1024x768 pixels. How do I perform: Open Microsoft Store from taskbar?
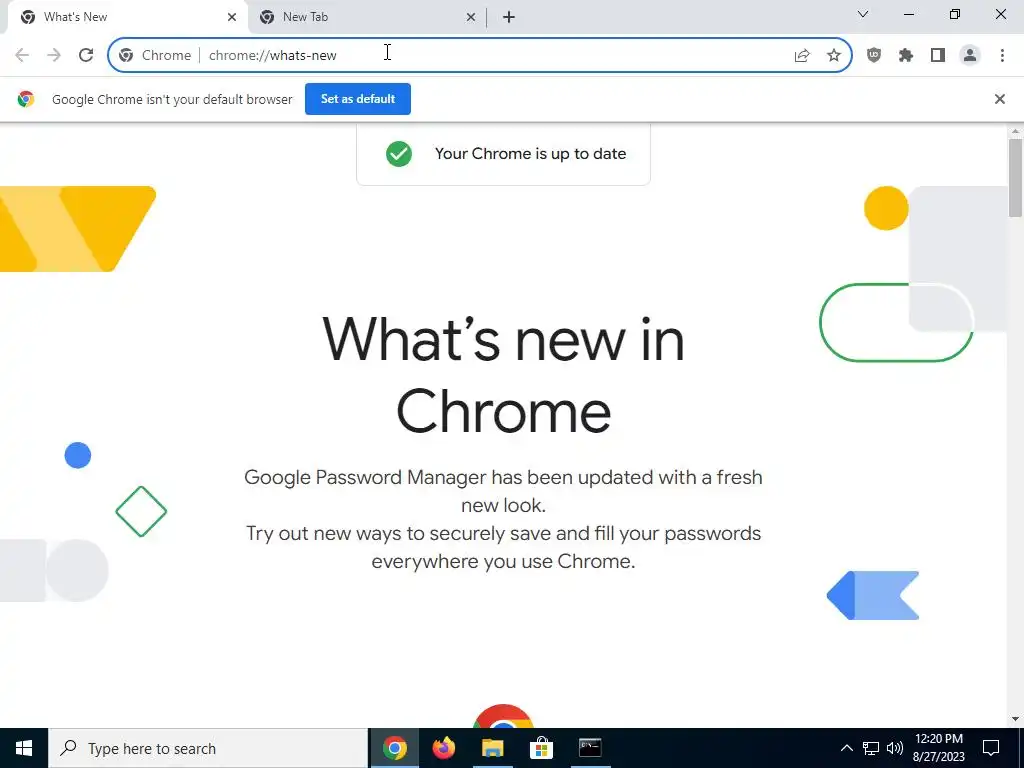[x=541, y=748]
